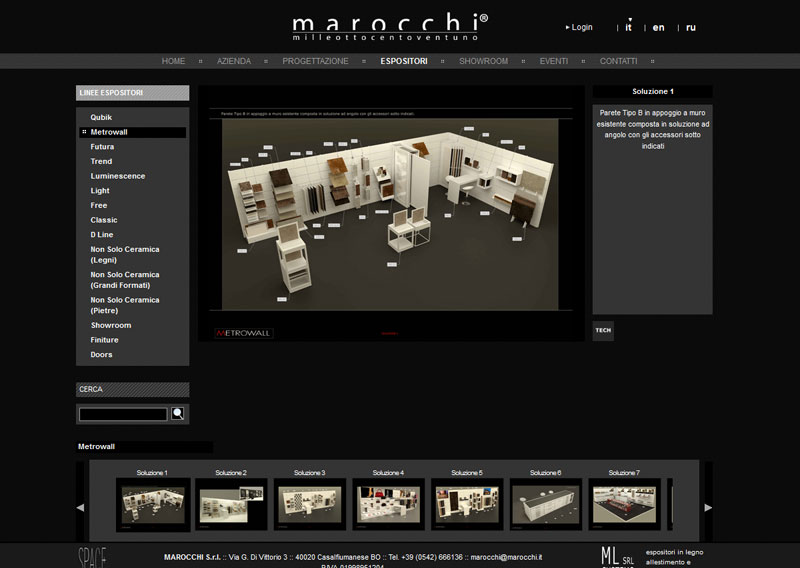Open the Soluzione 2 thumbnail
Screen dimensions: 800x568
[231, 505]
